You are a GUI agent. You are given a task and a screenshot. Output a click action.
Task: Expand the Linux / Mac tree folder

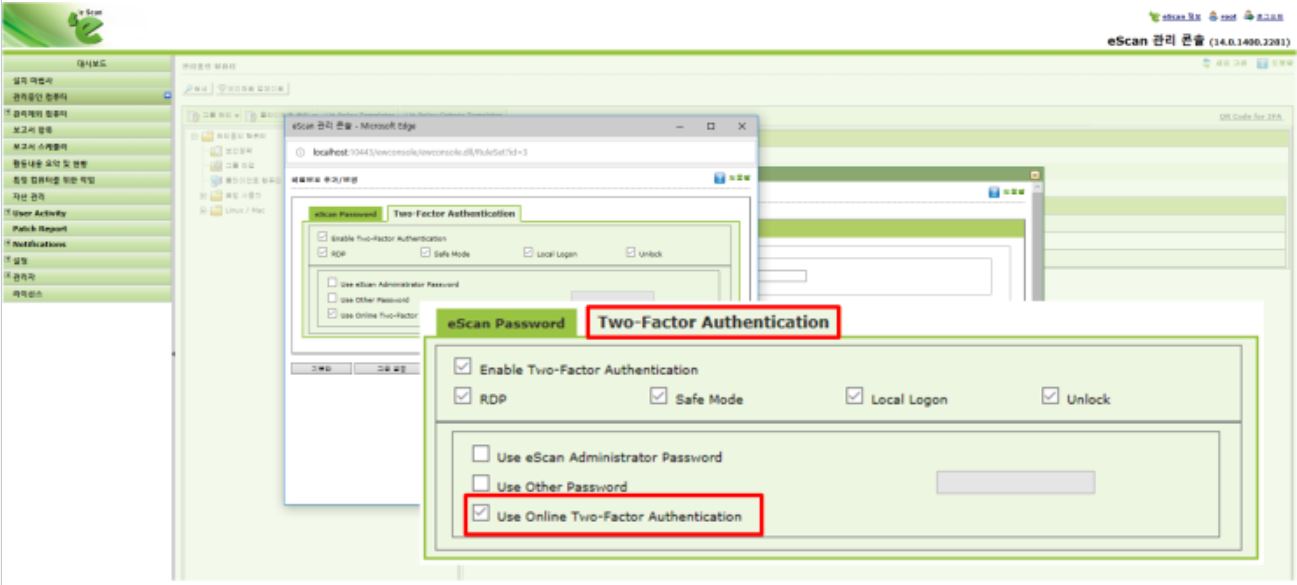tap(203, 209)
